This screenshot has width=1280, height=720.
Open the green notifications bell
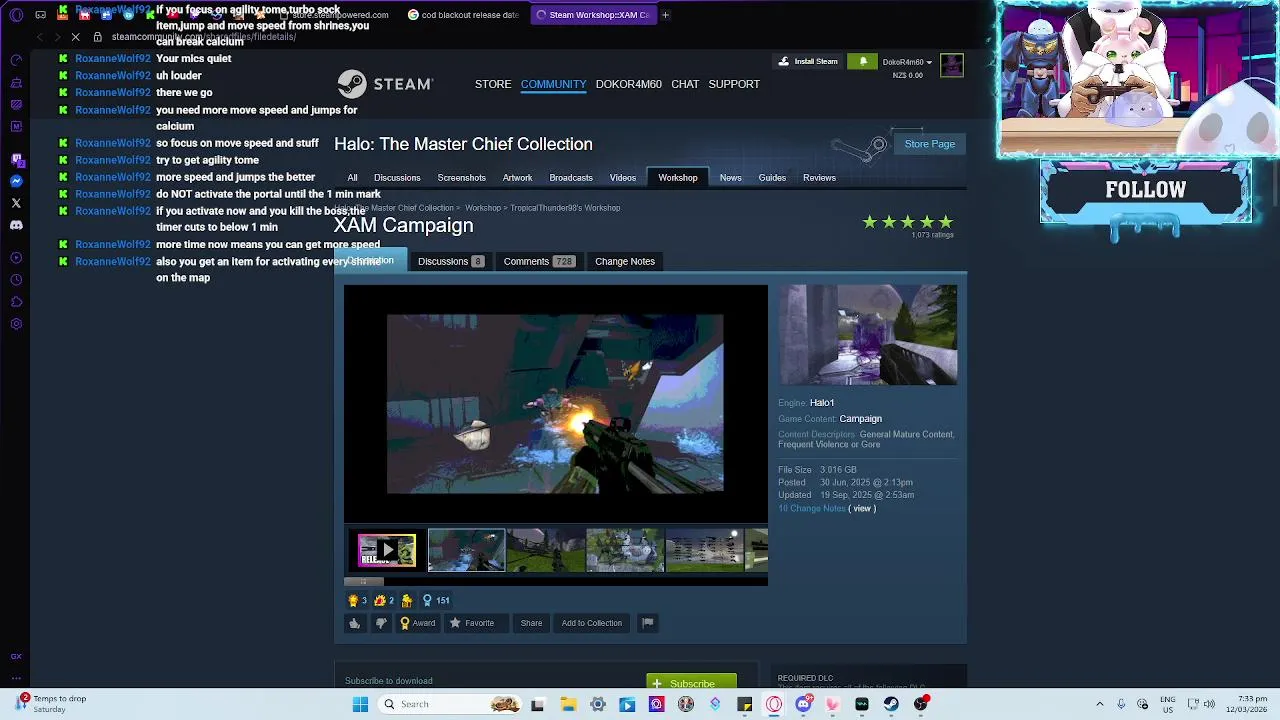click(x=863, y=62)
